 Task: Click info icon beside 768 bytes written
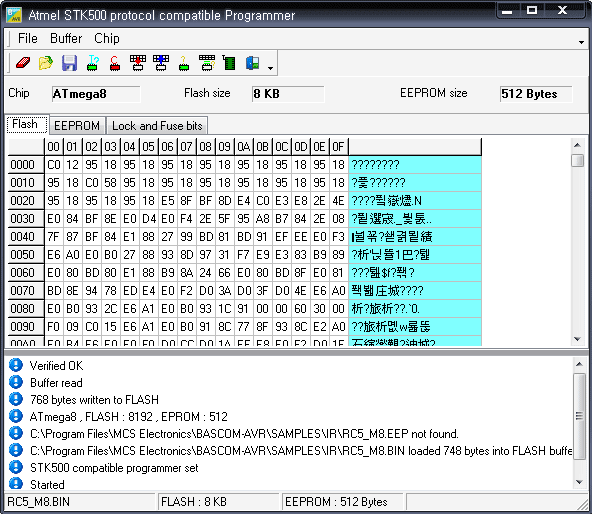[16, 399]
